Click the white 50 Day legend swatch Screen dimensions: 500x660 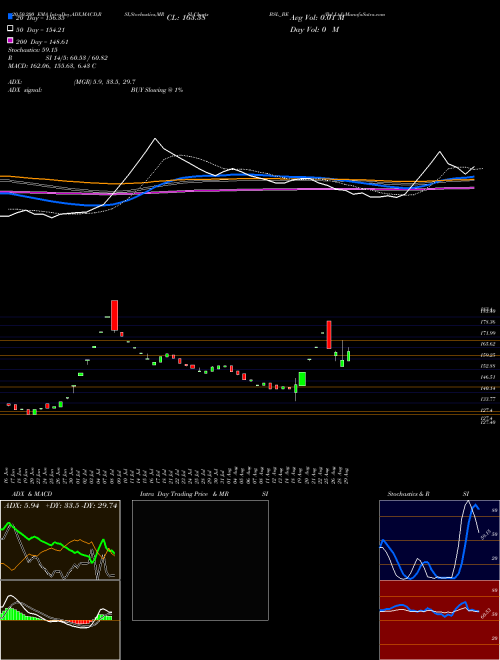pos(10,29)
